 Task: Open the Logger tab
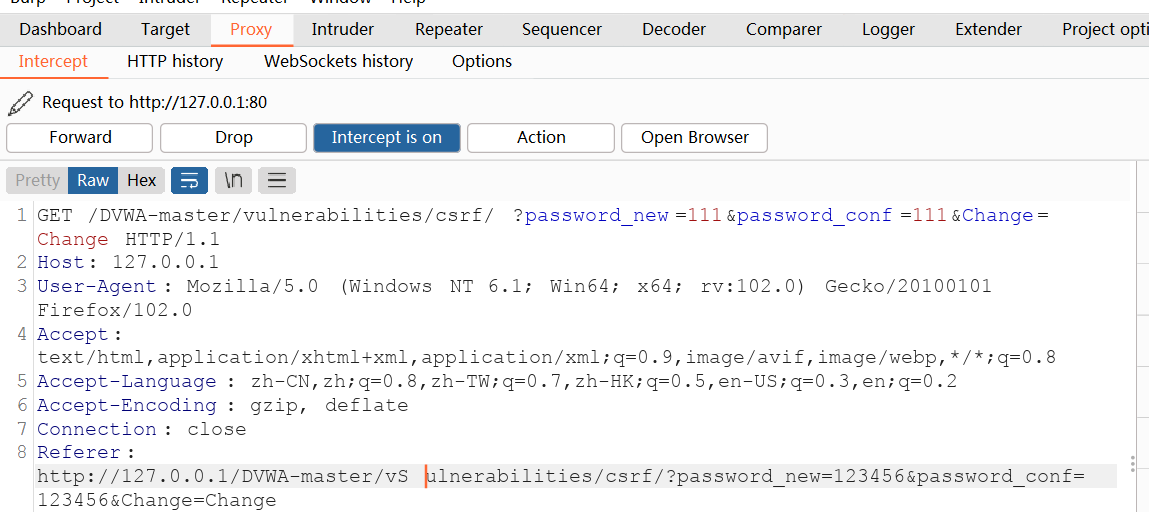(888, 29)
